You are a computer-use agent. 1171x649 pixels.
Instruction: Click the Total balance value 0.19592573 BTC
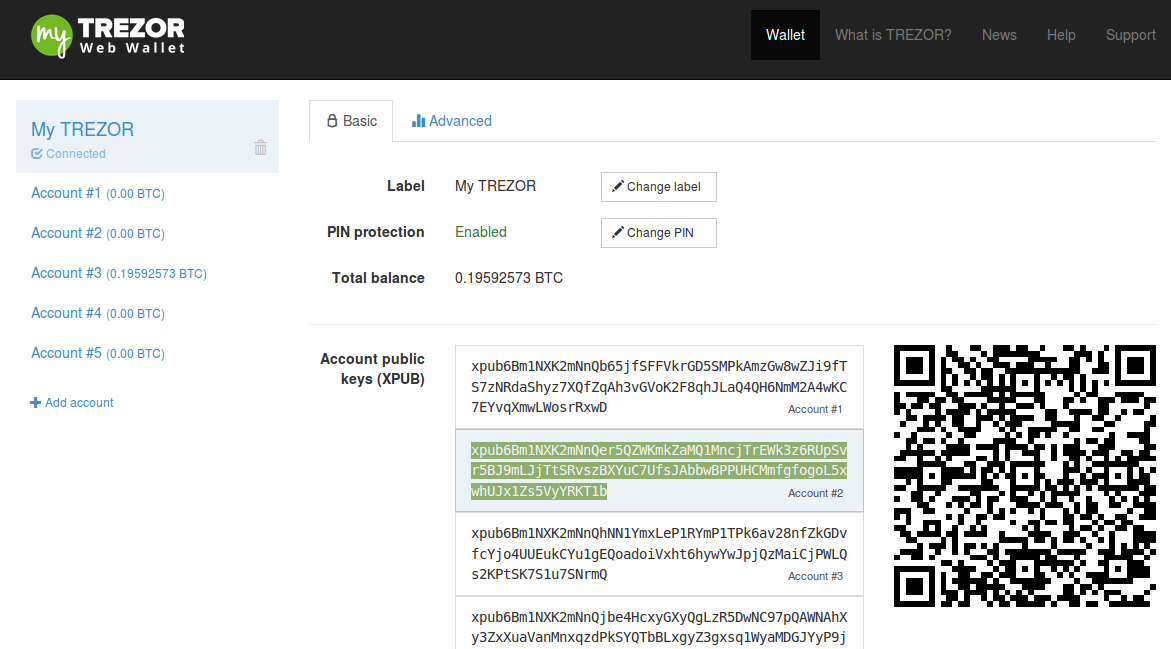click(x=509, y=278)
